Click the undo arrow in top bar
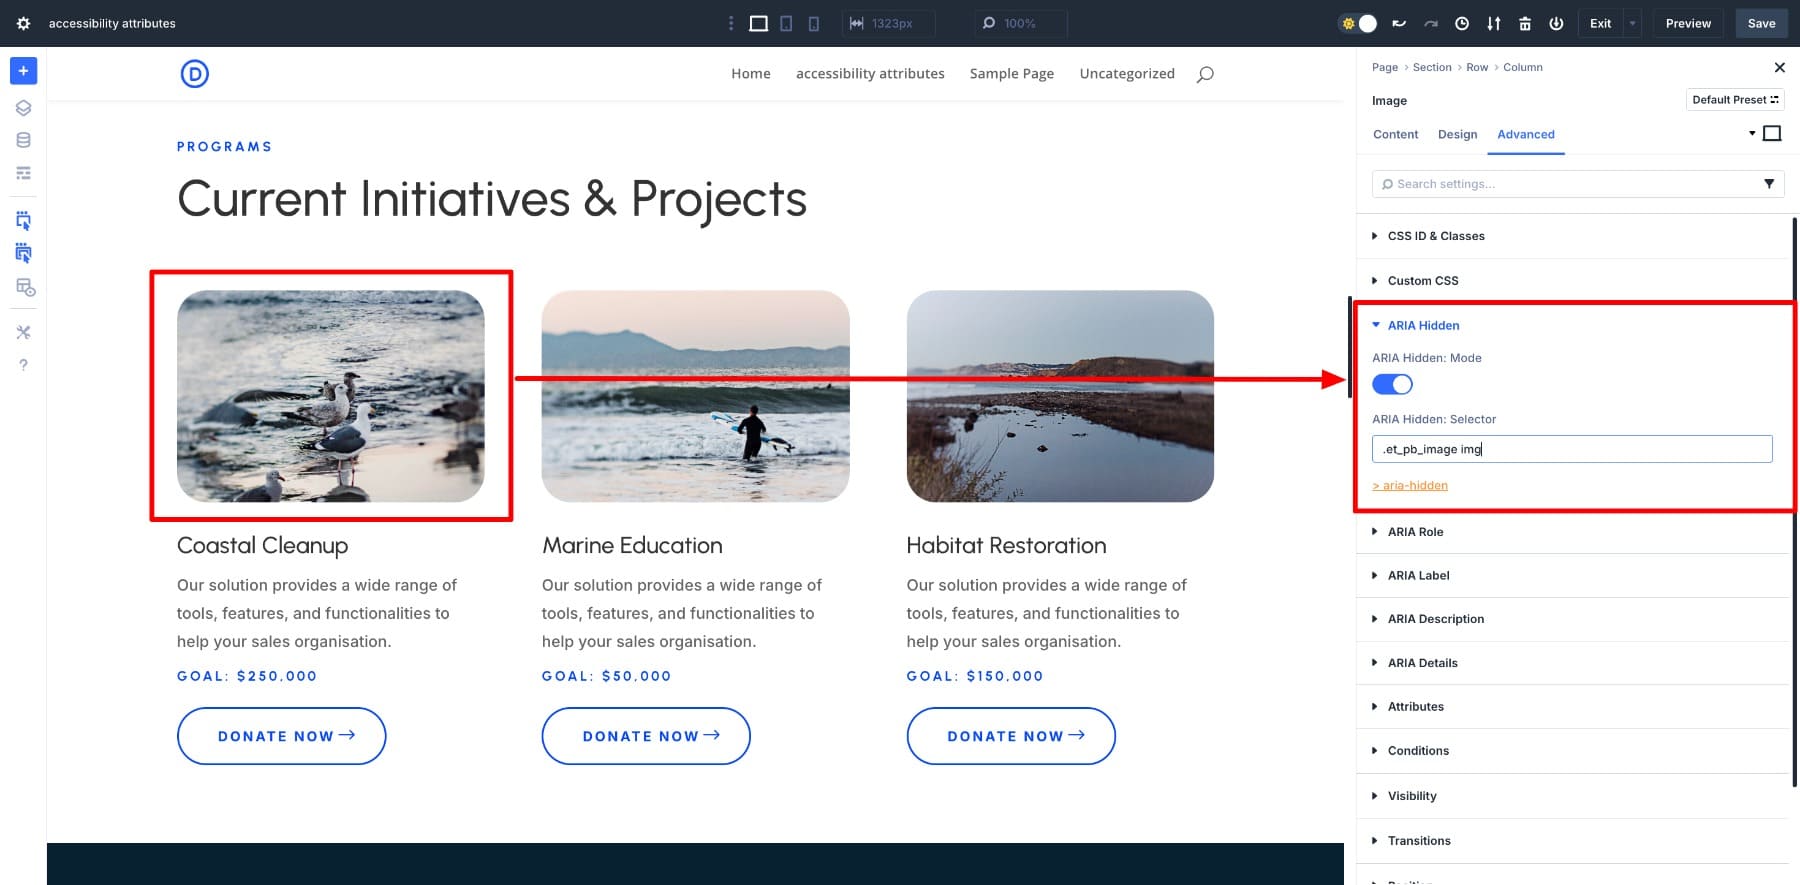1800x885 pixels. [1399, 23]
